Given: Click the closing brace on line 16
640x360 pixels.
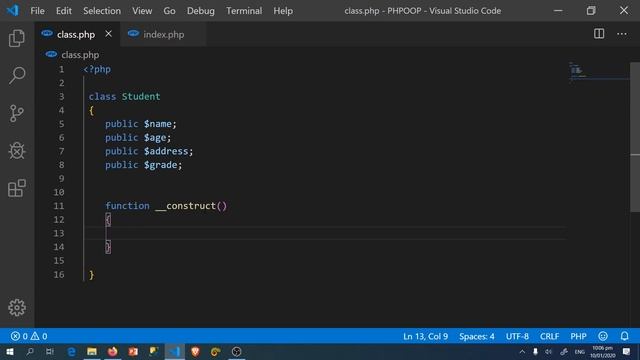Looking at the screenshot, I should coord(91,275).
